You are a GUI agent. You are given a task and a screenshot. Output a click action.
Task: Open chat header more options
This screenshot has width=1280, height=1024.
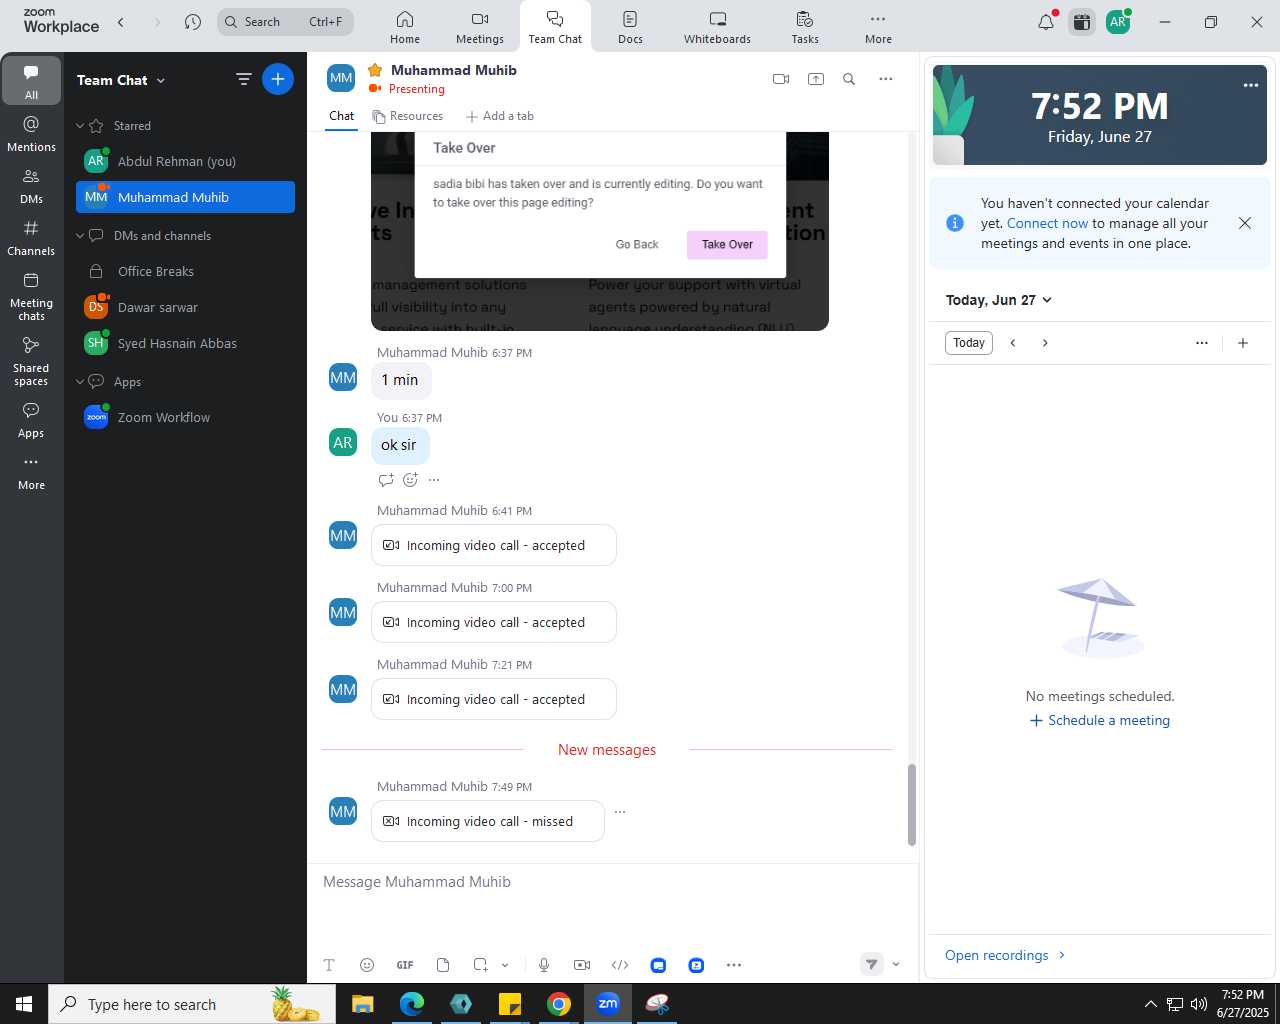(885, 79)
